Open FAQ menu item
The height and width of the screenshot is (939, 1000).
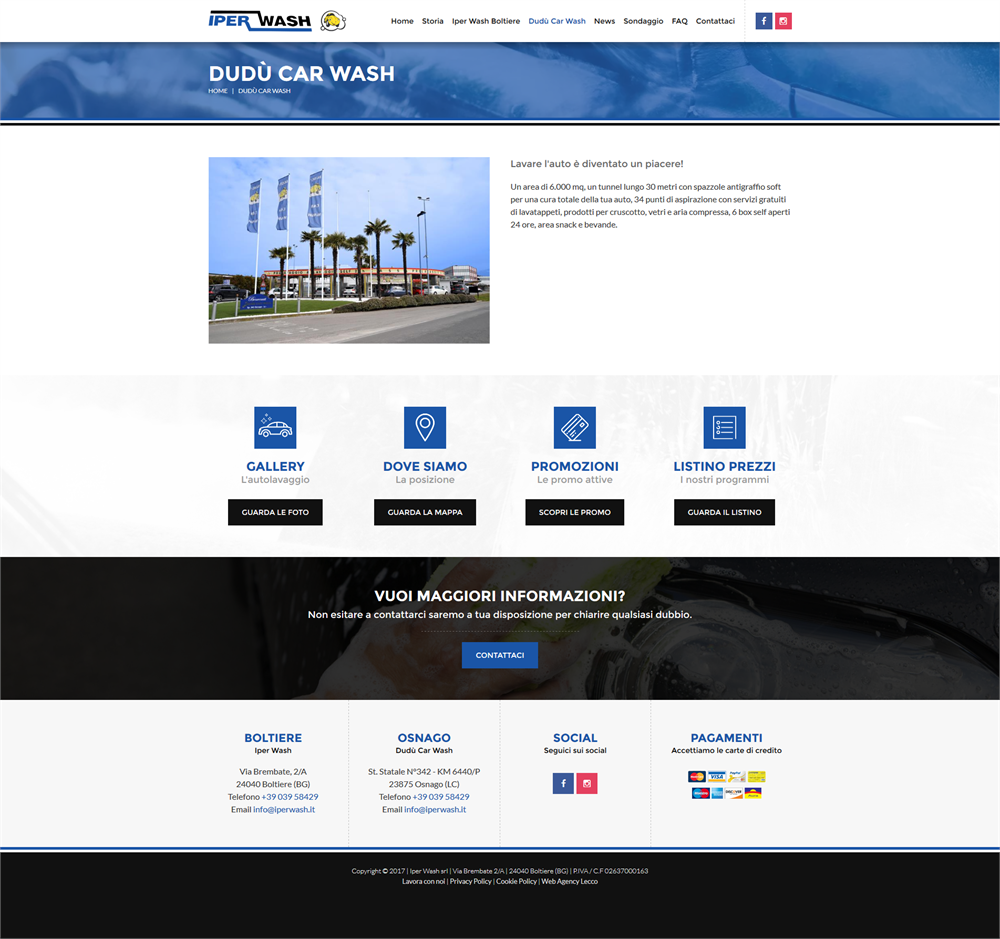click(680, 21)
